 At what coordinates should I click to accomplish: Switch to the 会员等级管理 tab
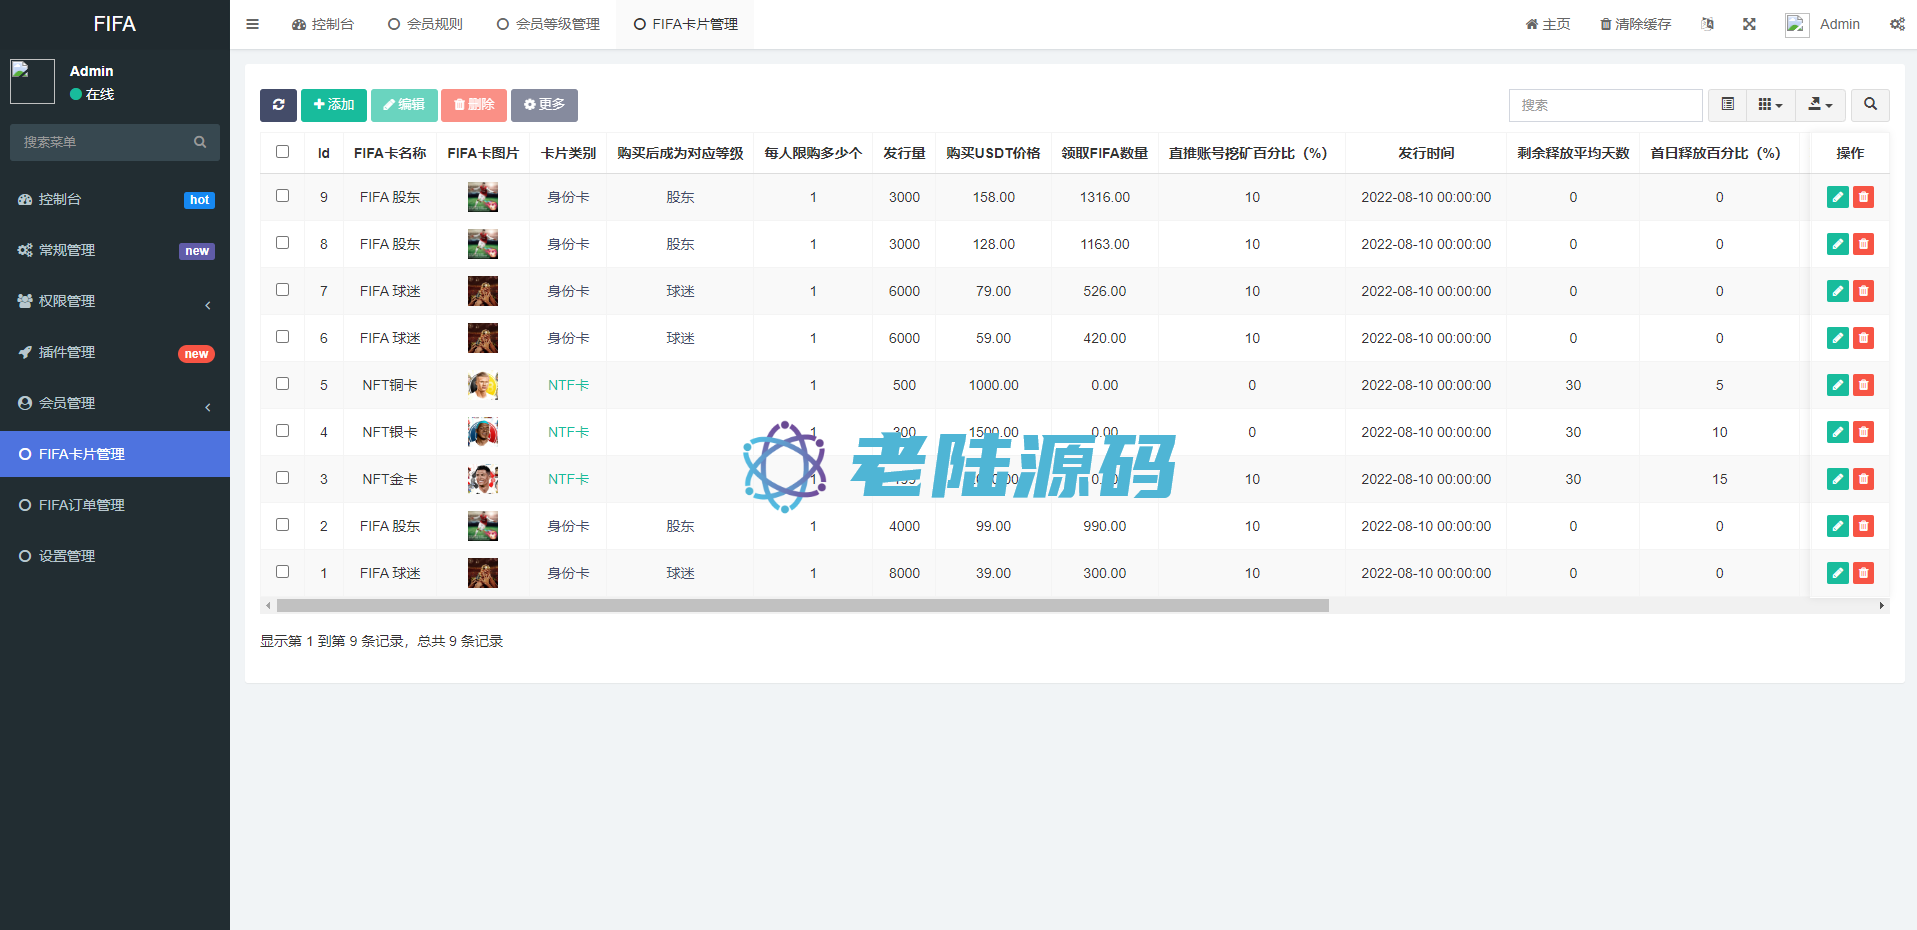pyautogui.click(x=548, y=24)
